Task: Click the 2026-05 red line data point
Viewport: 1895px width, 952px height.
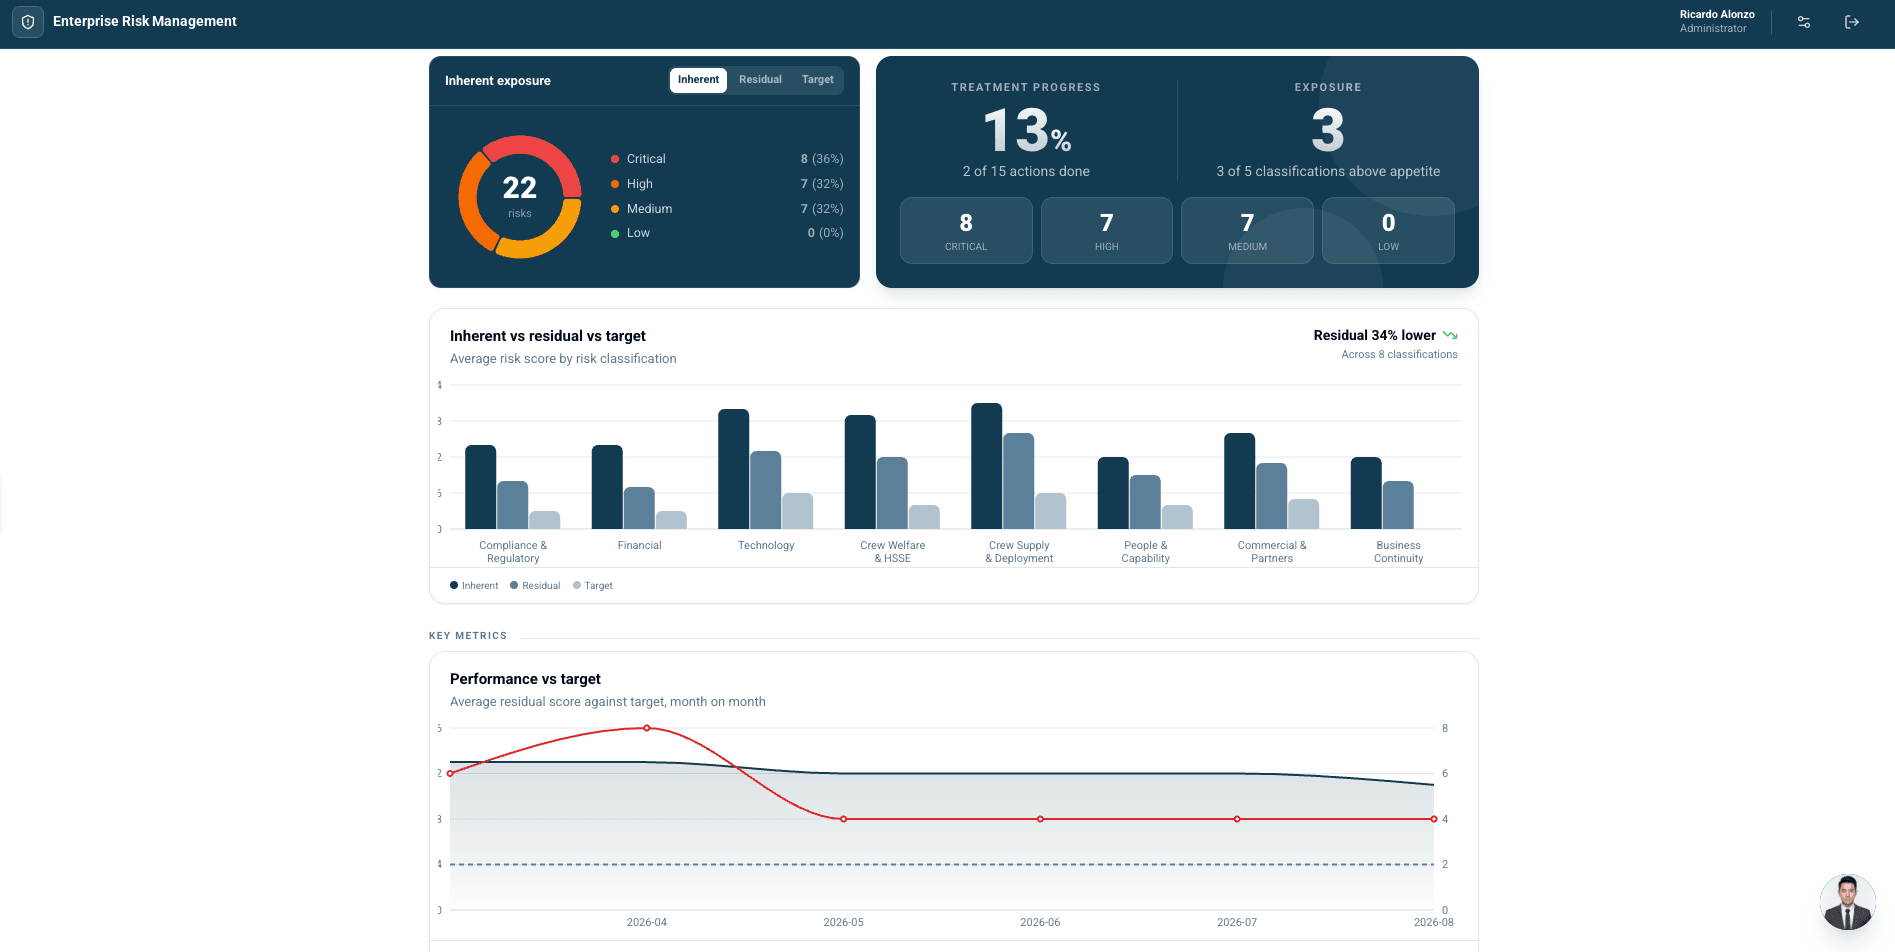Action: pos(844,819)
